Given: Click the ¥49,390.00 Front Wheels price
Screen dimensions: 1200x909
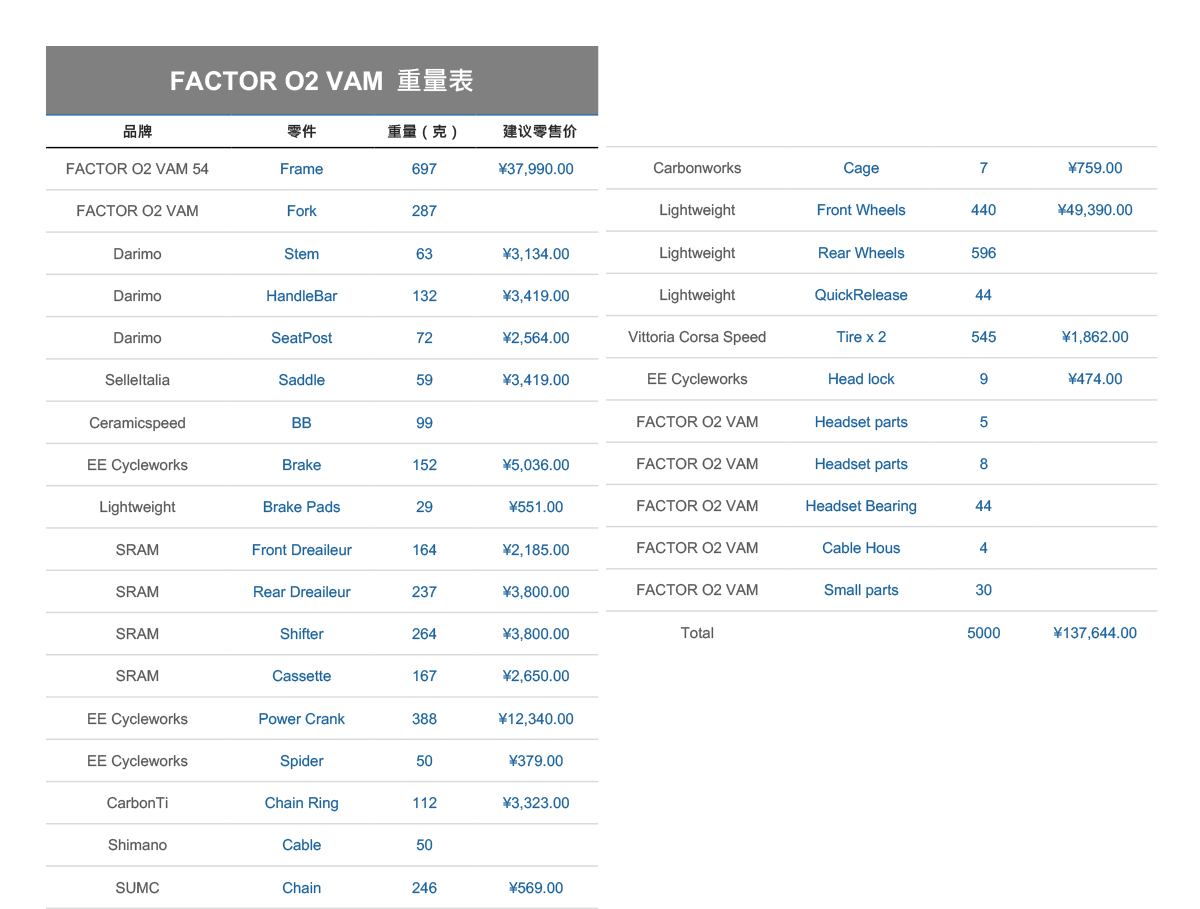Looking at the screenshot, I should point(1095,210).
